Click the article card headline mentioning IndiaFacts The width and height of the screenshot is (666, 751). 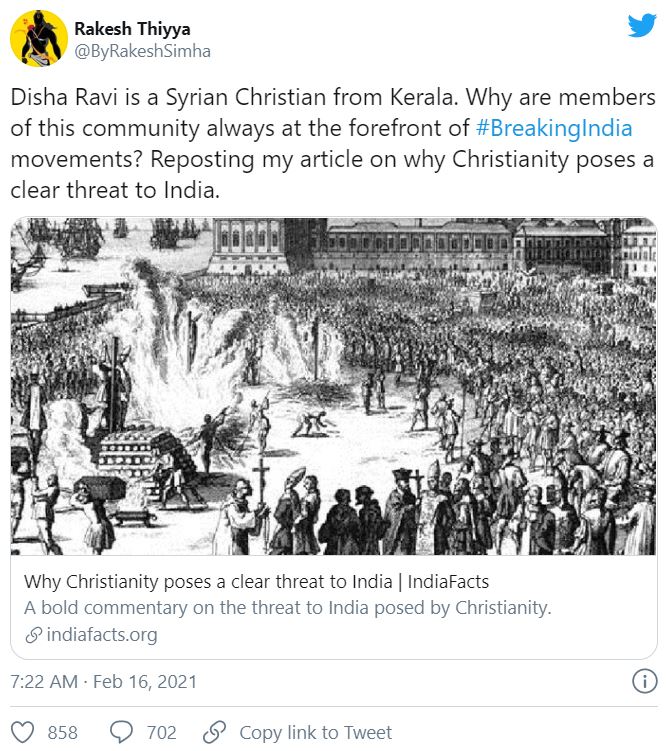[x=256, y=582]
